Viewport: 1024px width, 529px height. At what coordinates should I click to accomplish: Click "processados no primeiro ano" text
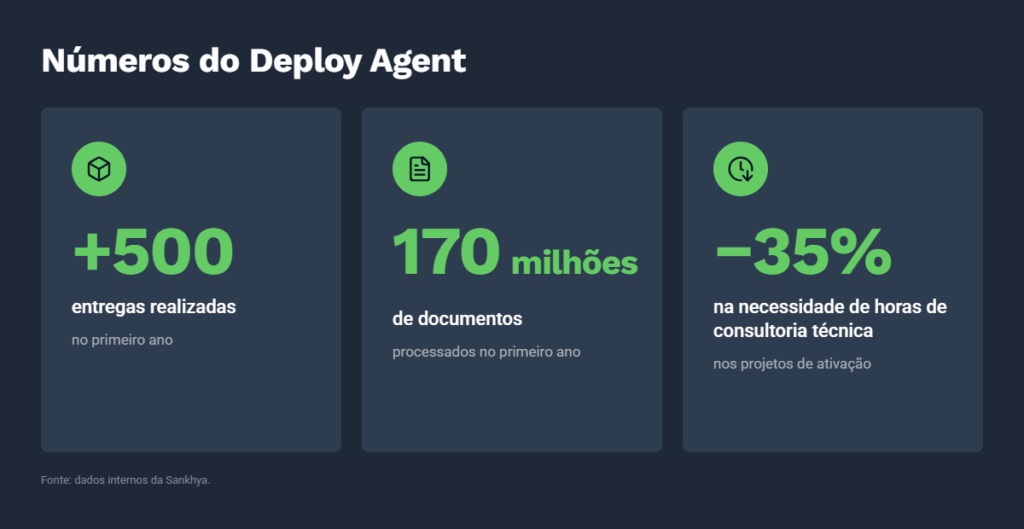click(486, 352)
